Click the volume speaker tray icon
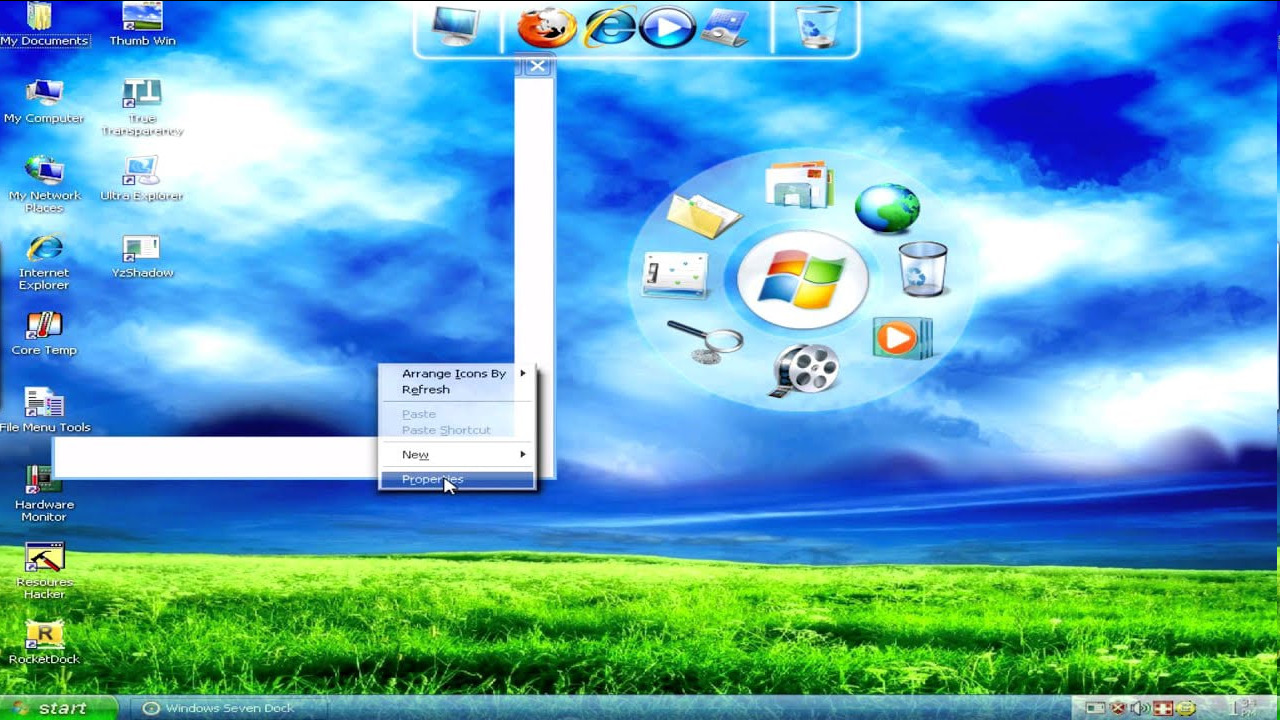The width and height of the screenshot is (1280, 720). pos(1140,709)
